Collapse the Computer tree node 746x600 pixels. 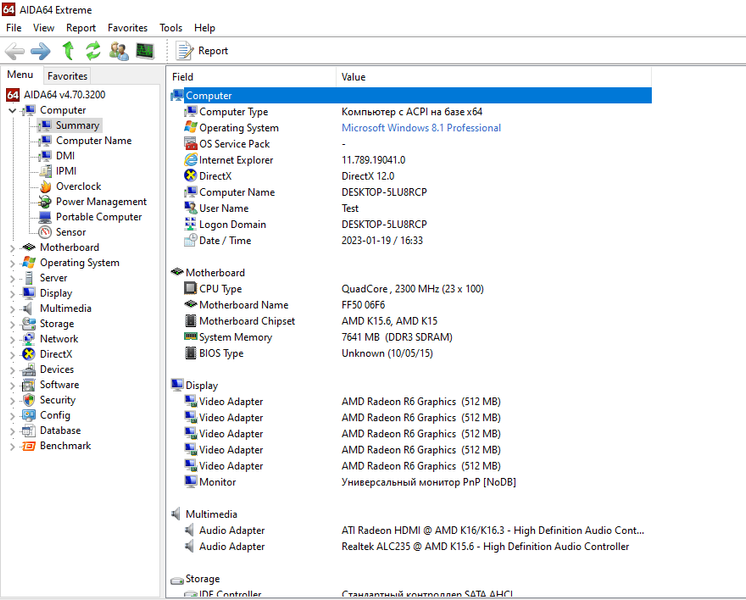[12, 110]
